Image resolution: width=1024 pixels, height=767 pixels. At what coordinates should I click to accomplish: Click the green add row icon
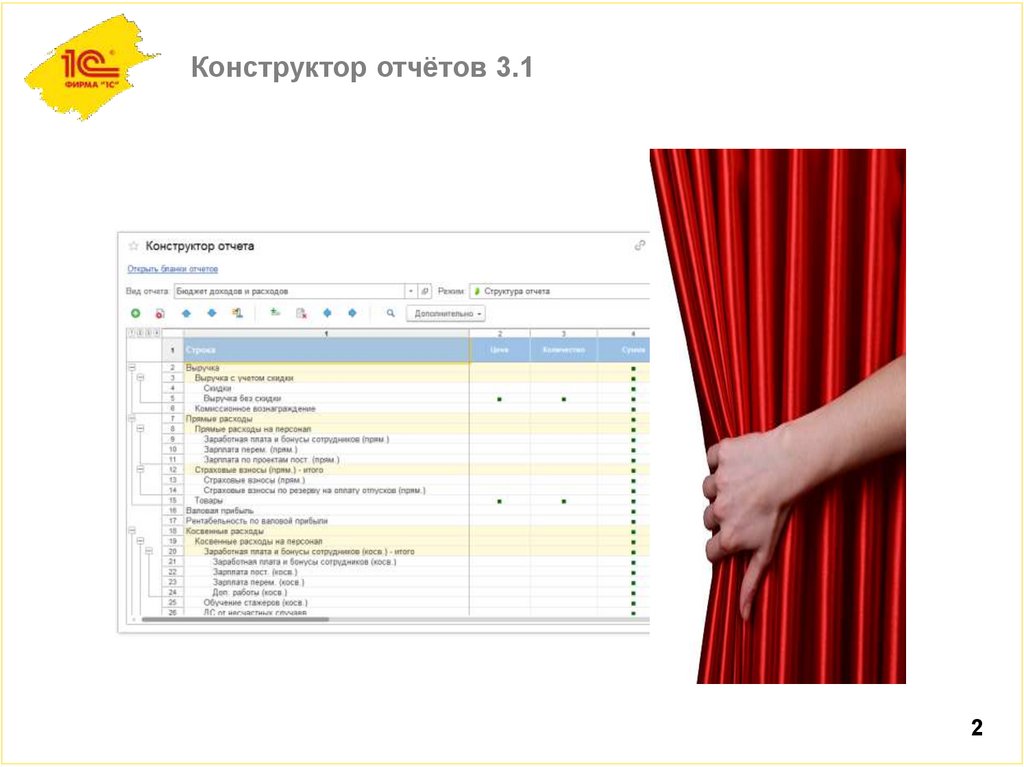click(134, 313)
